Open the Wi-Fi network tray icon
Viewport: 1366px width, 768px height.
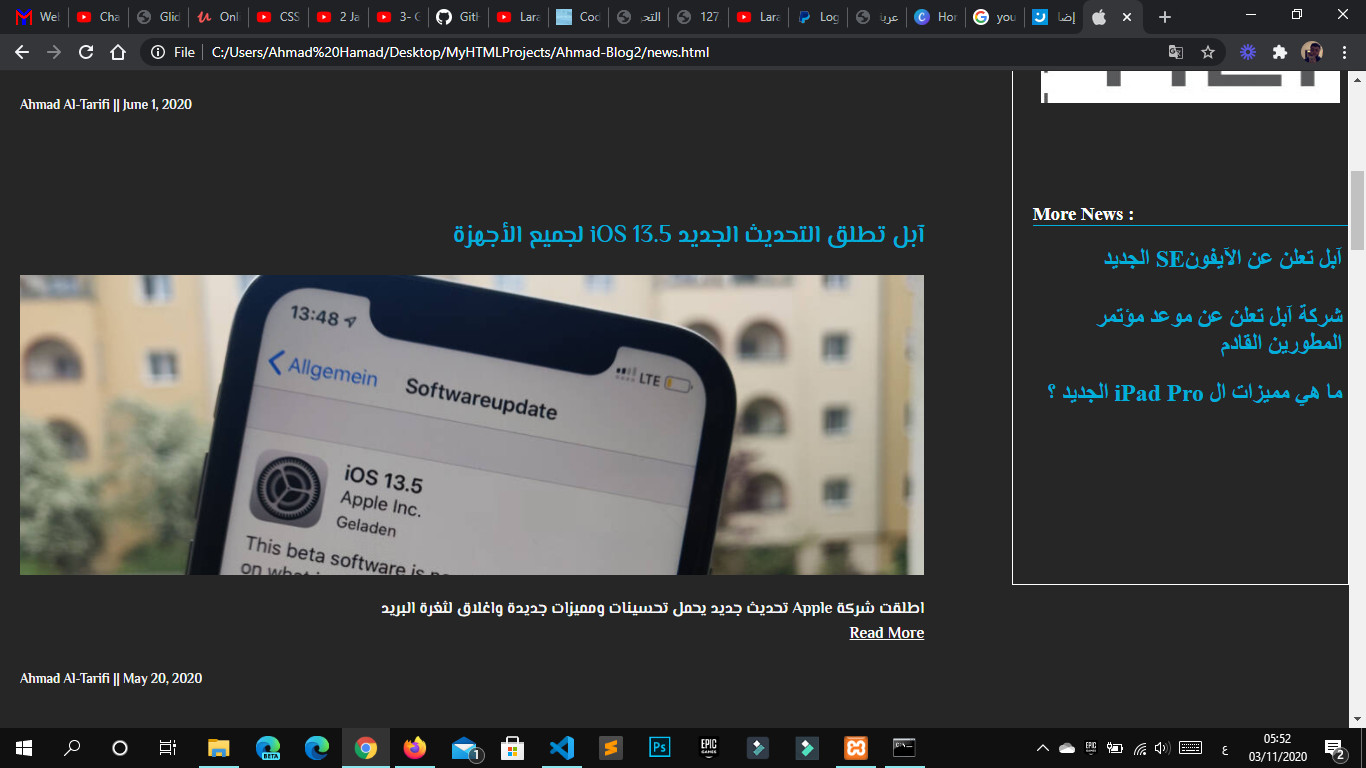(1138, 748)
